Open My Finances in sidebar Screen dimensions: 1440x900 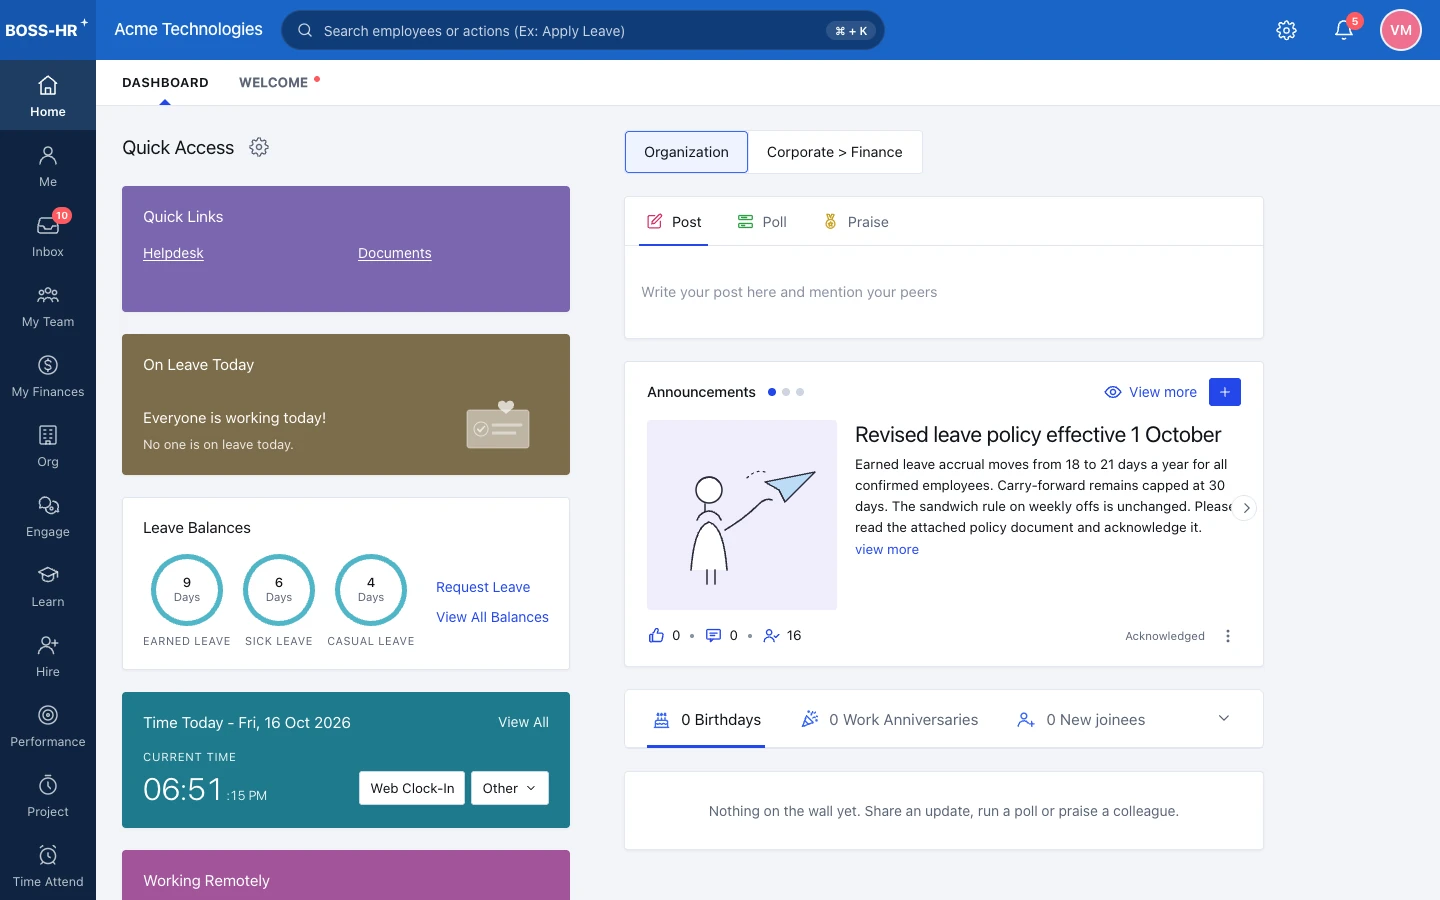[x=48, y=376]
